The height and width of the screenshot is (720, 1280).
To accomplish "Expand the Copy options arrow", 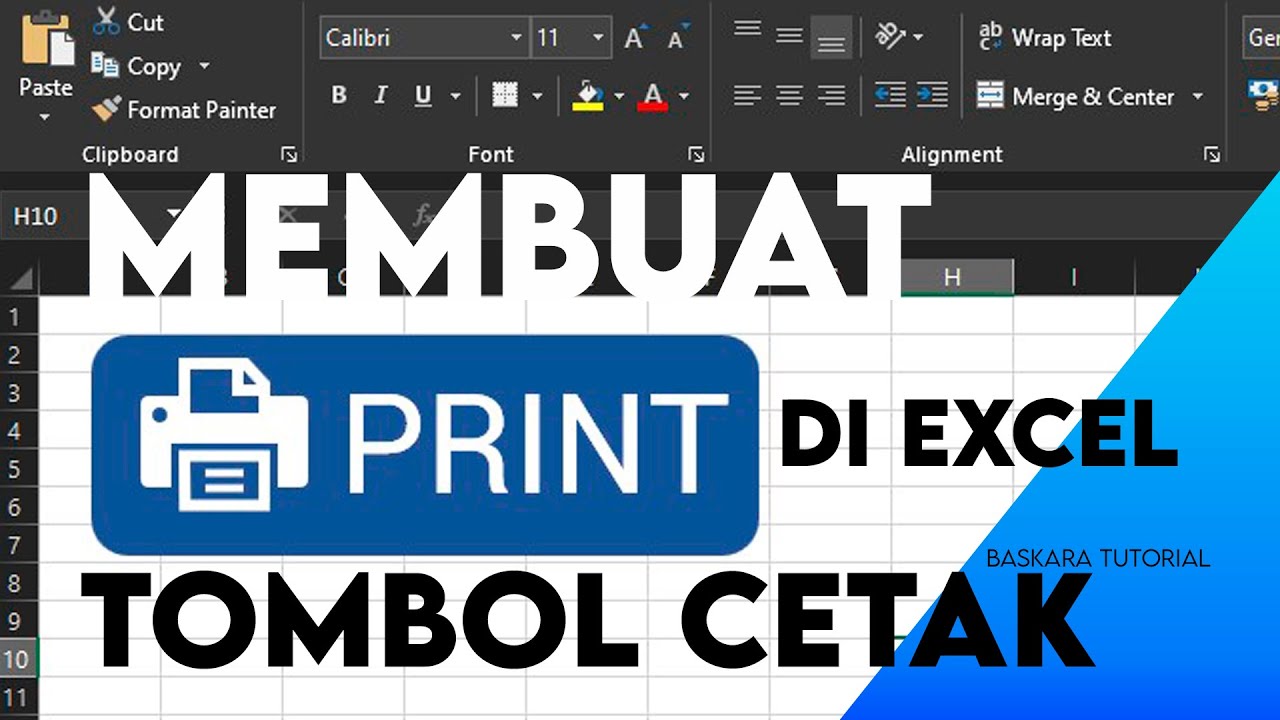I will pos(204,66).
